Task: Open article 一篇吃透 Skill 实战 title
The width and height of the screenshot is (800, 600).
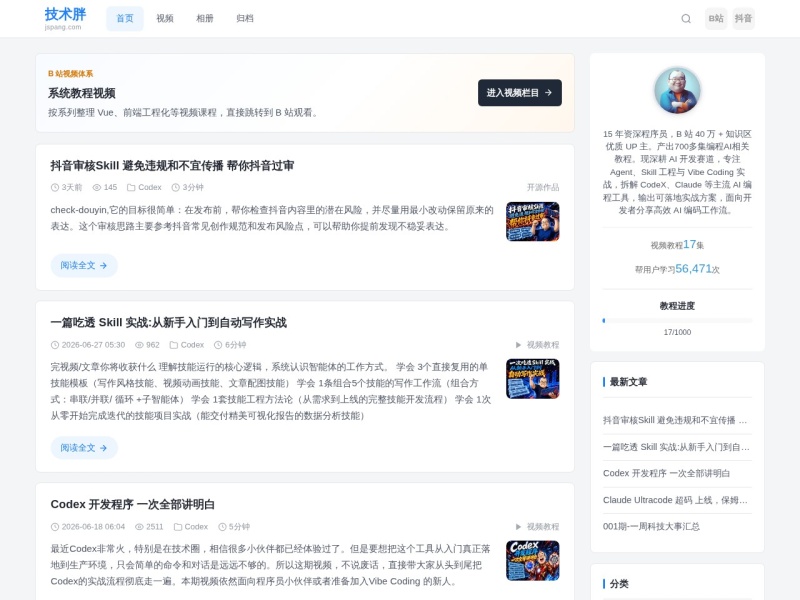Action: click(x=168, y=322)
